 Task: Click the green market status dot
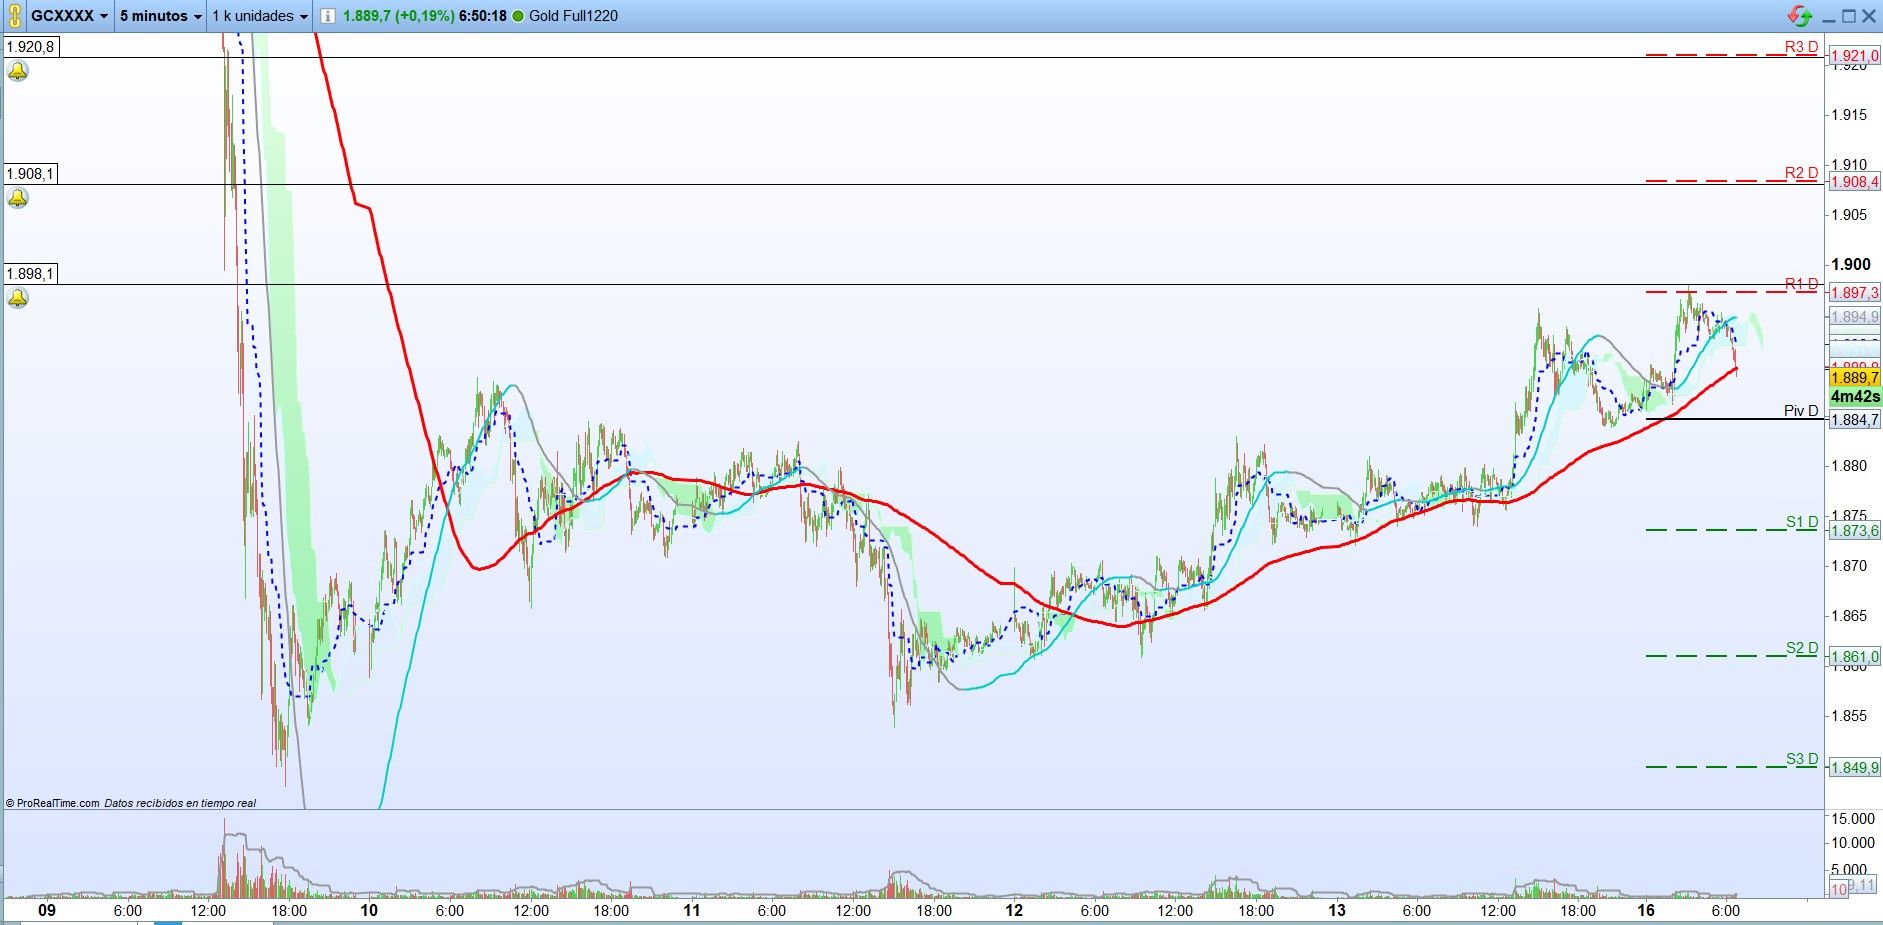[518, 16]
